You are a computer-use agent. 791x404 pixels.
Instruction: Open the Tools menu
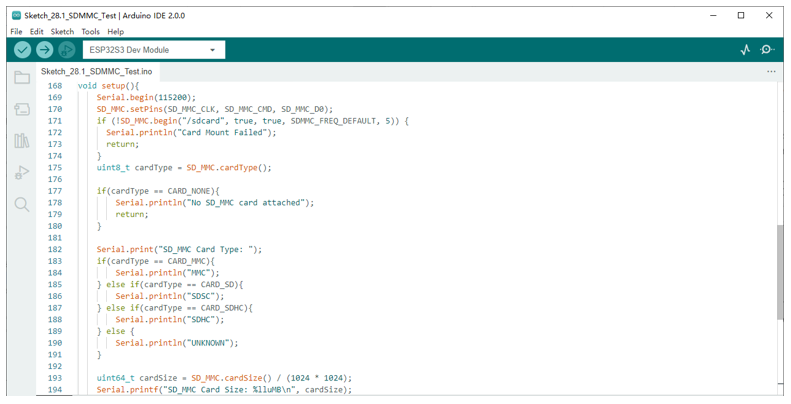91,31
